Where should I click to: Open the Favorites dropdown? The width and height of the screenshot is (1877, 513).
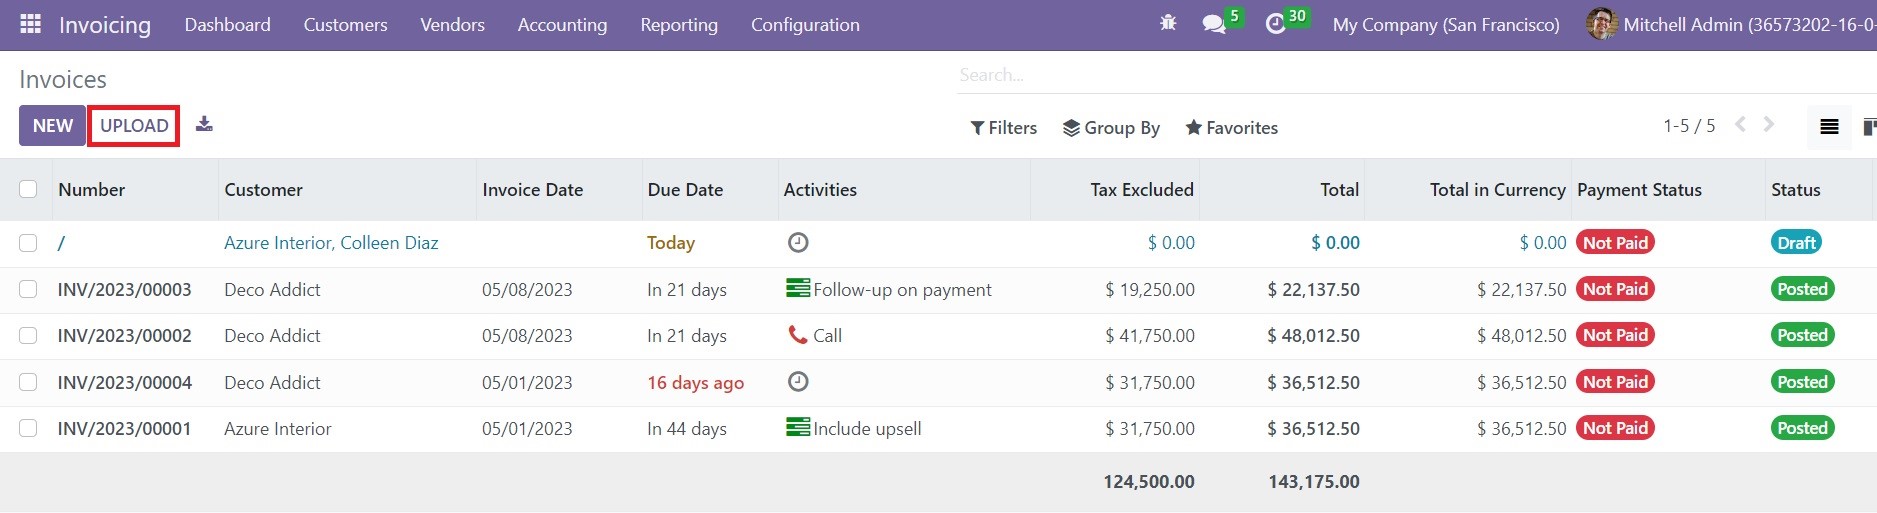point(1232,128)
